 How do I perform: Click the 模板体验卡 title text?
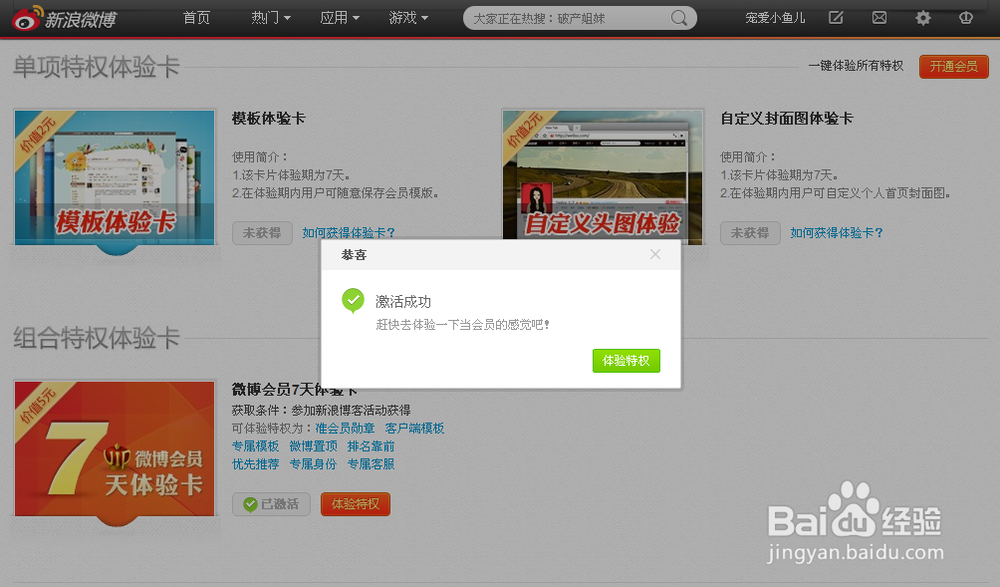tap(268, 118)
